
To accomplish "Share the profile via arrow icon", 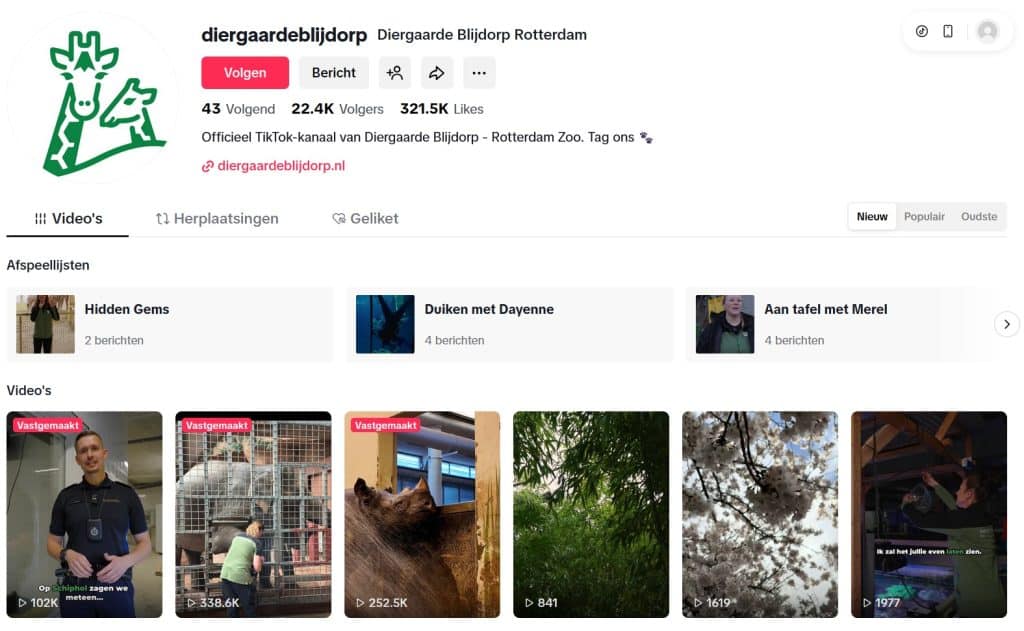I will coord(437,73).
